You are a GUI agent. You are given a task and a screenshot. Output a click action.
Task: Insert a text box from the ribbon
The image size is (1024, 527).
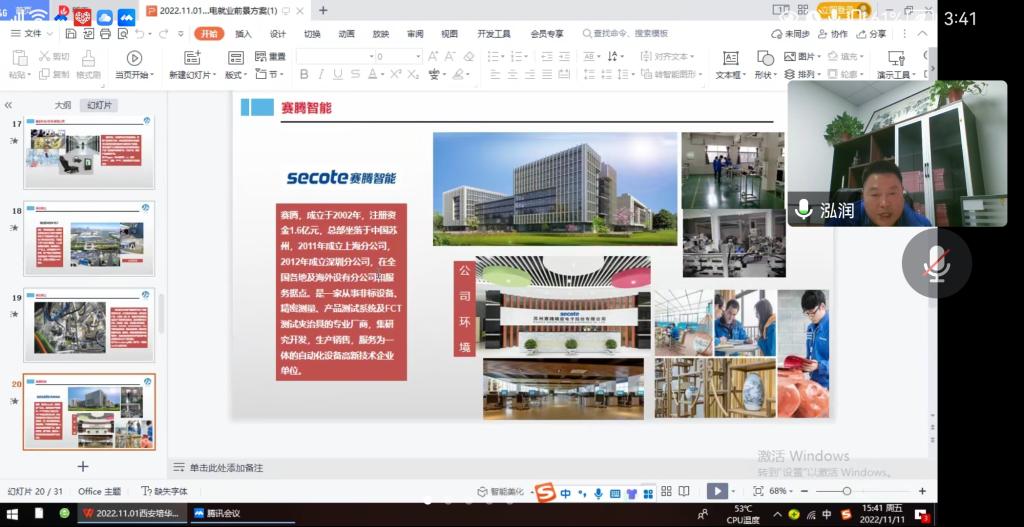(x=730, y=59)
